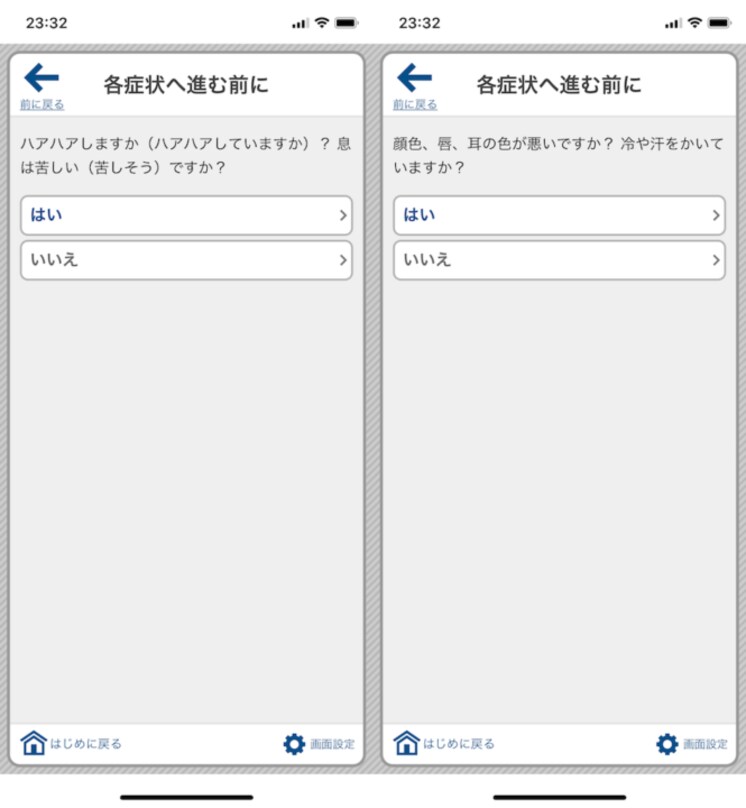Tap chevron on left screen's いいえ row
Screen dimensions: 746x808
click(343, 260)
